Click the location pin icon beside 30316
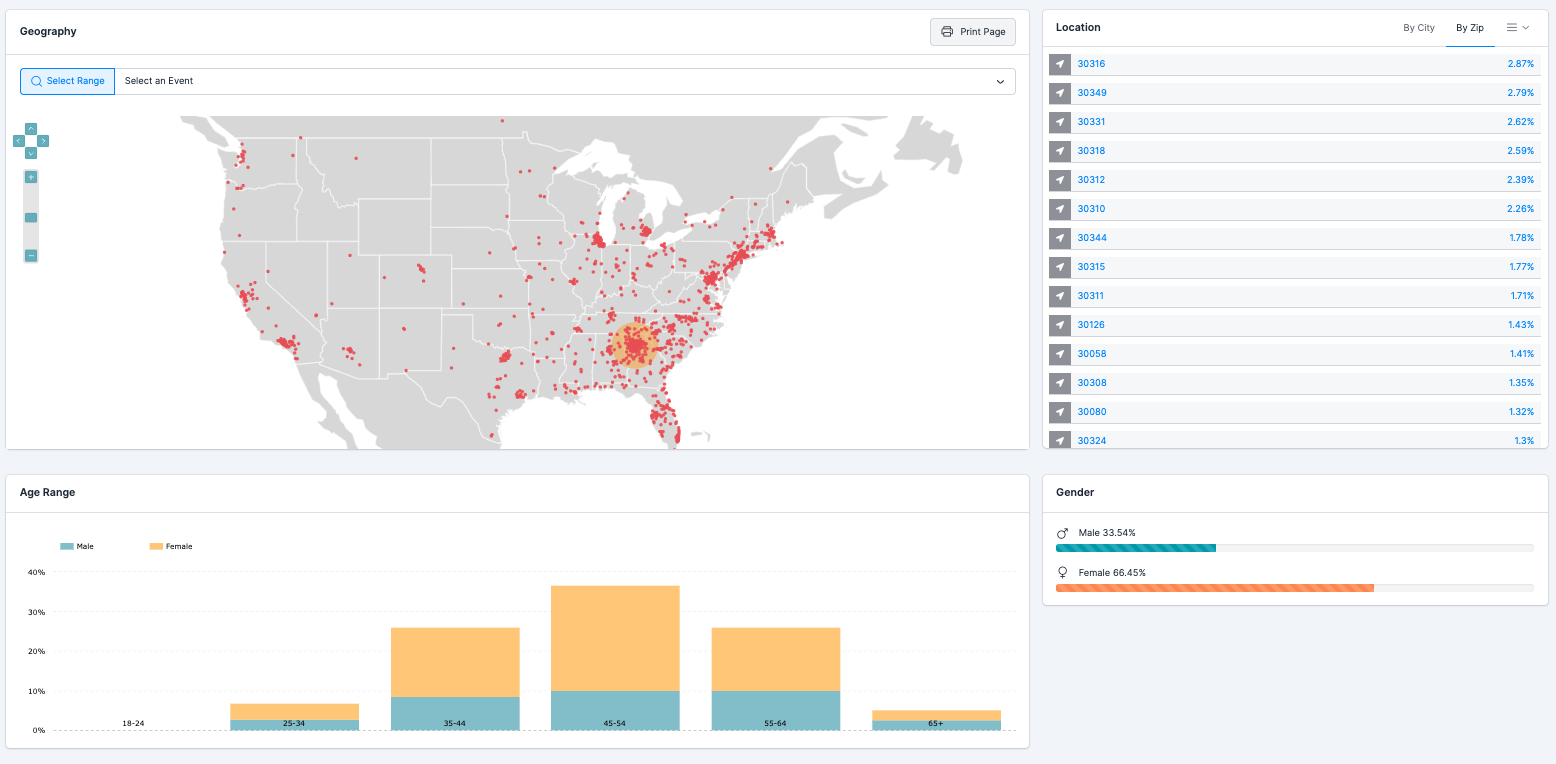This screenshot has height=764, width=1556. point(1060,63)
